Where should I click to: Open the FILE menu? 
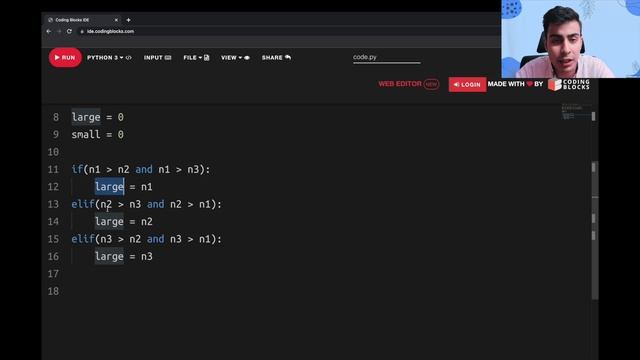click(196, 58)
